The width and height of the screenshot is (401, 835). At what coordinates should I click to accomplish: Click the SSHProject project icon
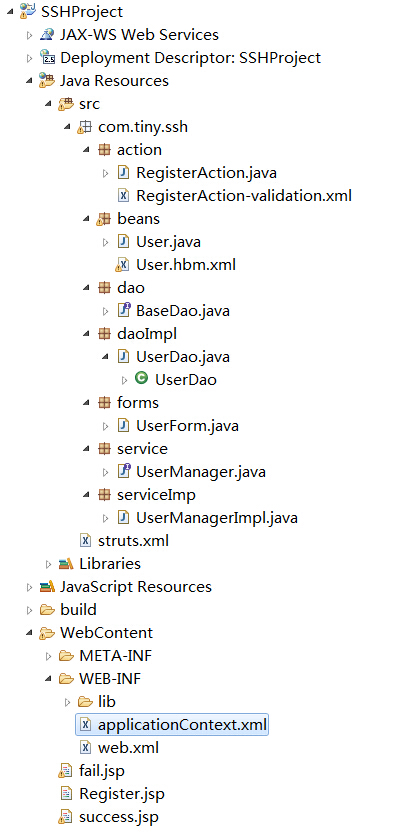(28, 11)
